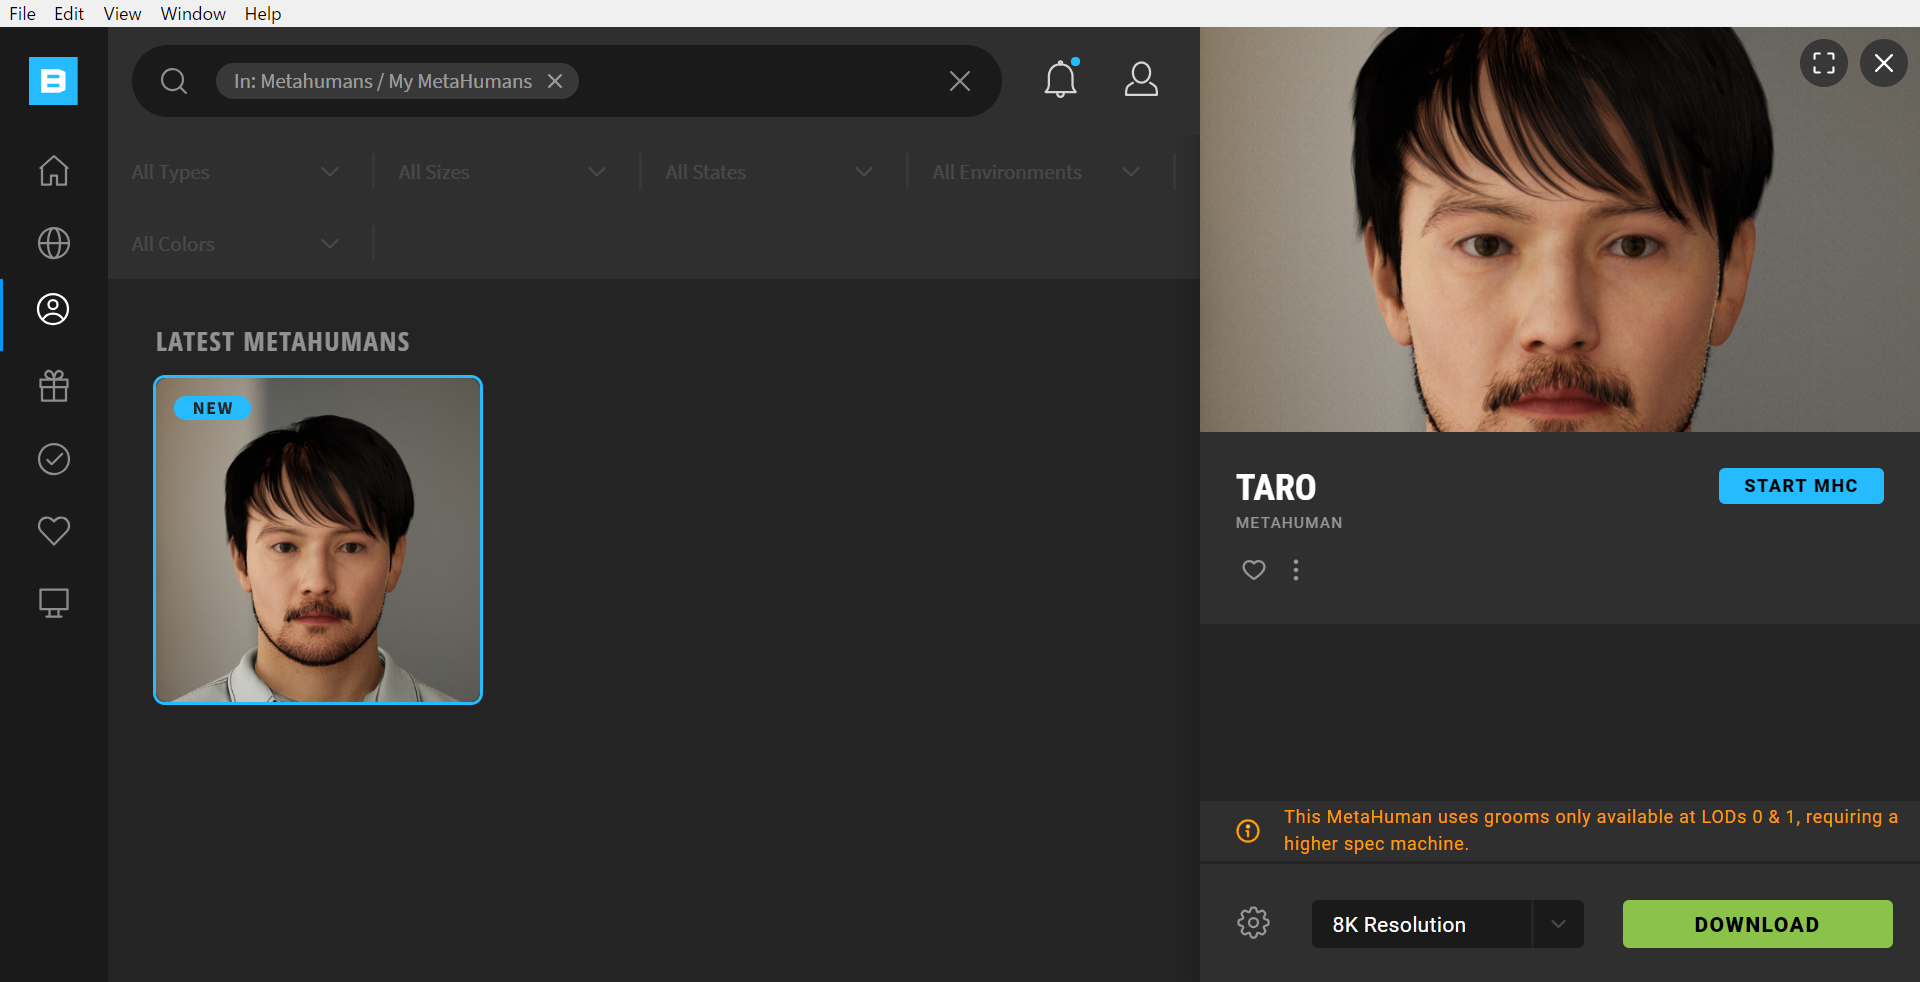Clear the search bar with X
1920x982 pixels.
(960, 81)
